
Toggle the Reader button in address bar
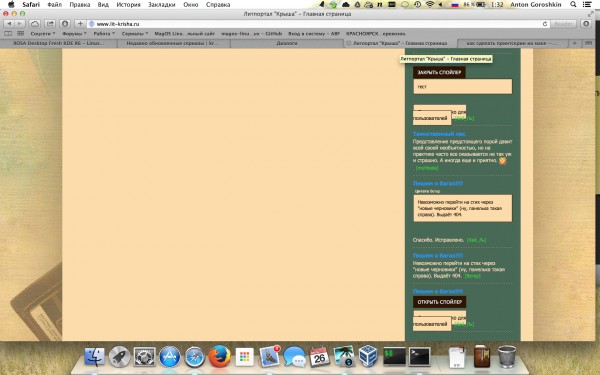click(x=564, y=24)
